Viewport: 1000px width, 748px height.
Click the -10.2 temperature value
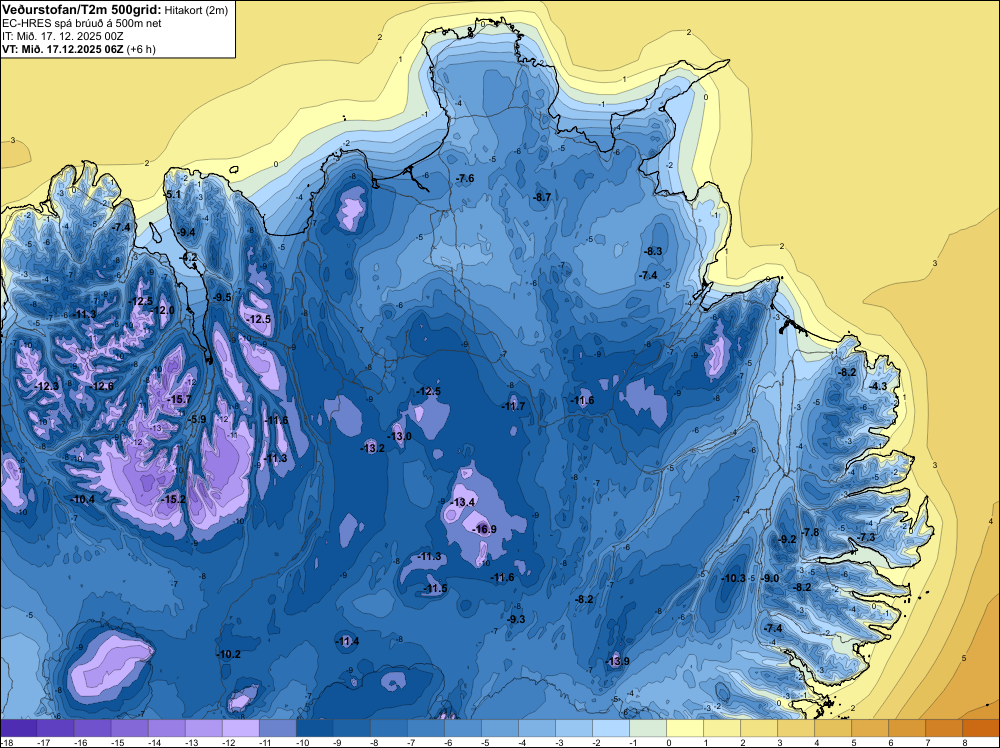click(x=228, y=654)
